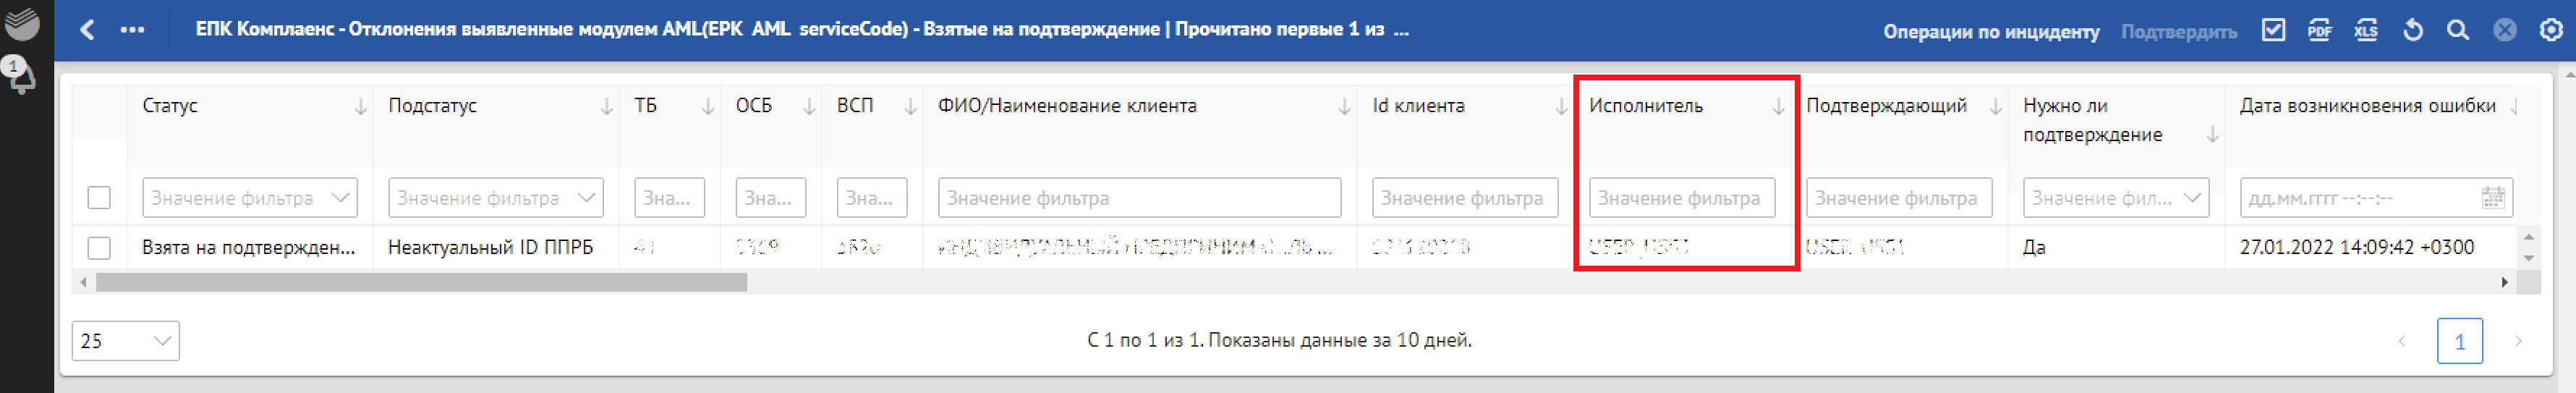This screenshot has height=393, width=2576.
Task: Click the Подтвердить button
Action: coord(2179,31)
